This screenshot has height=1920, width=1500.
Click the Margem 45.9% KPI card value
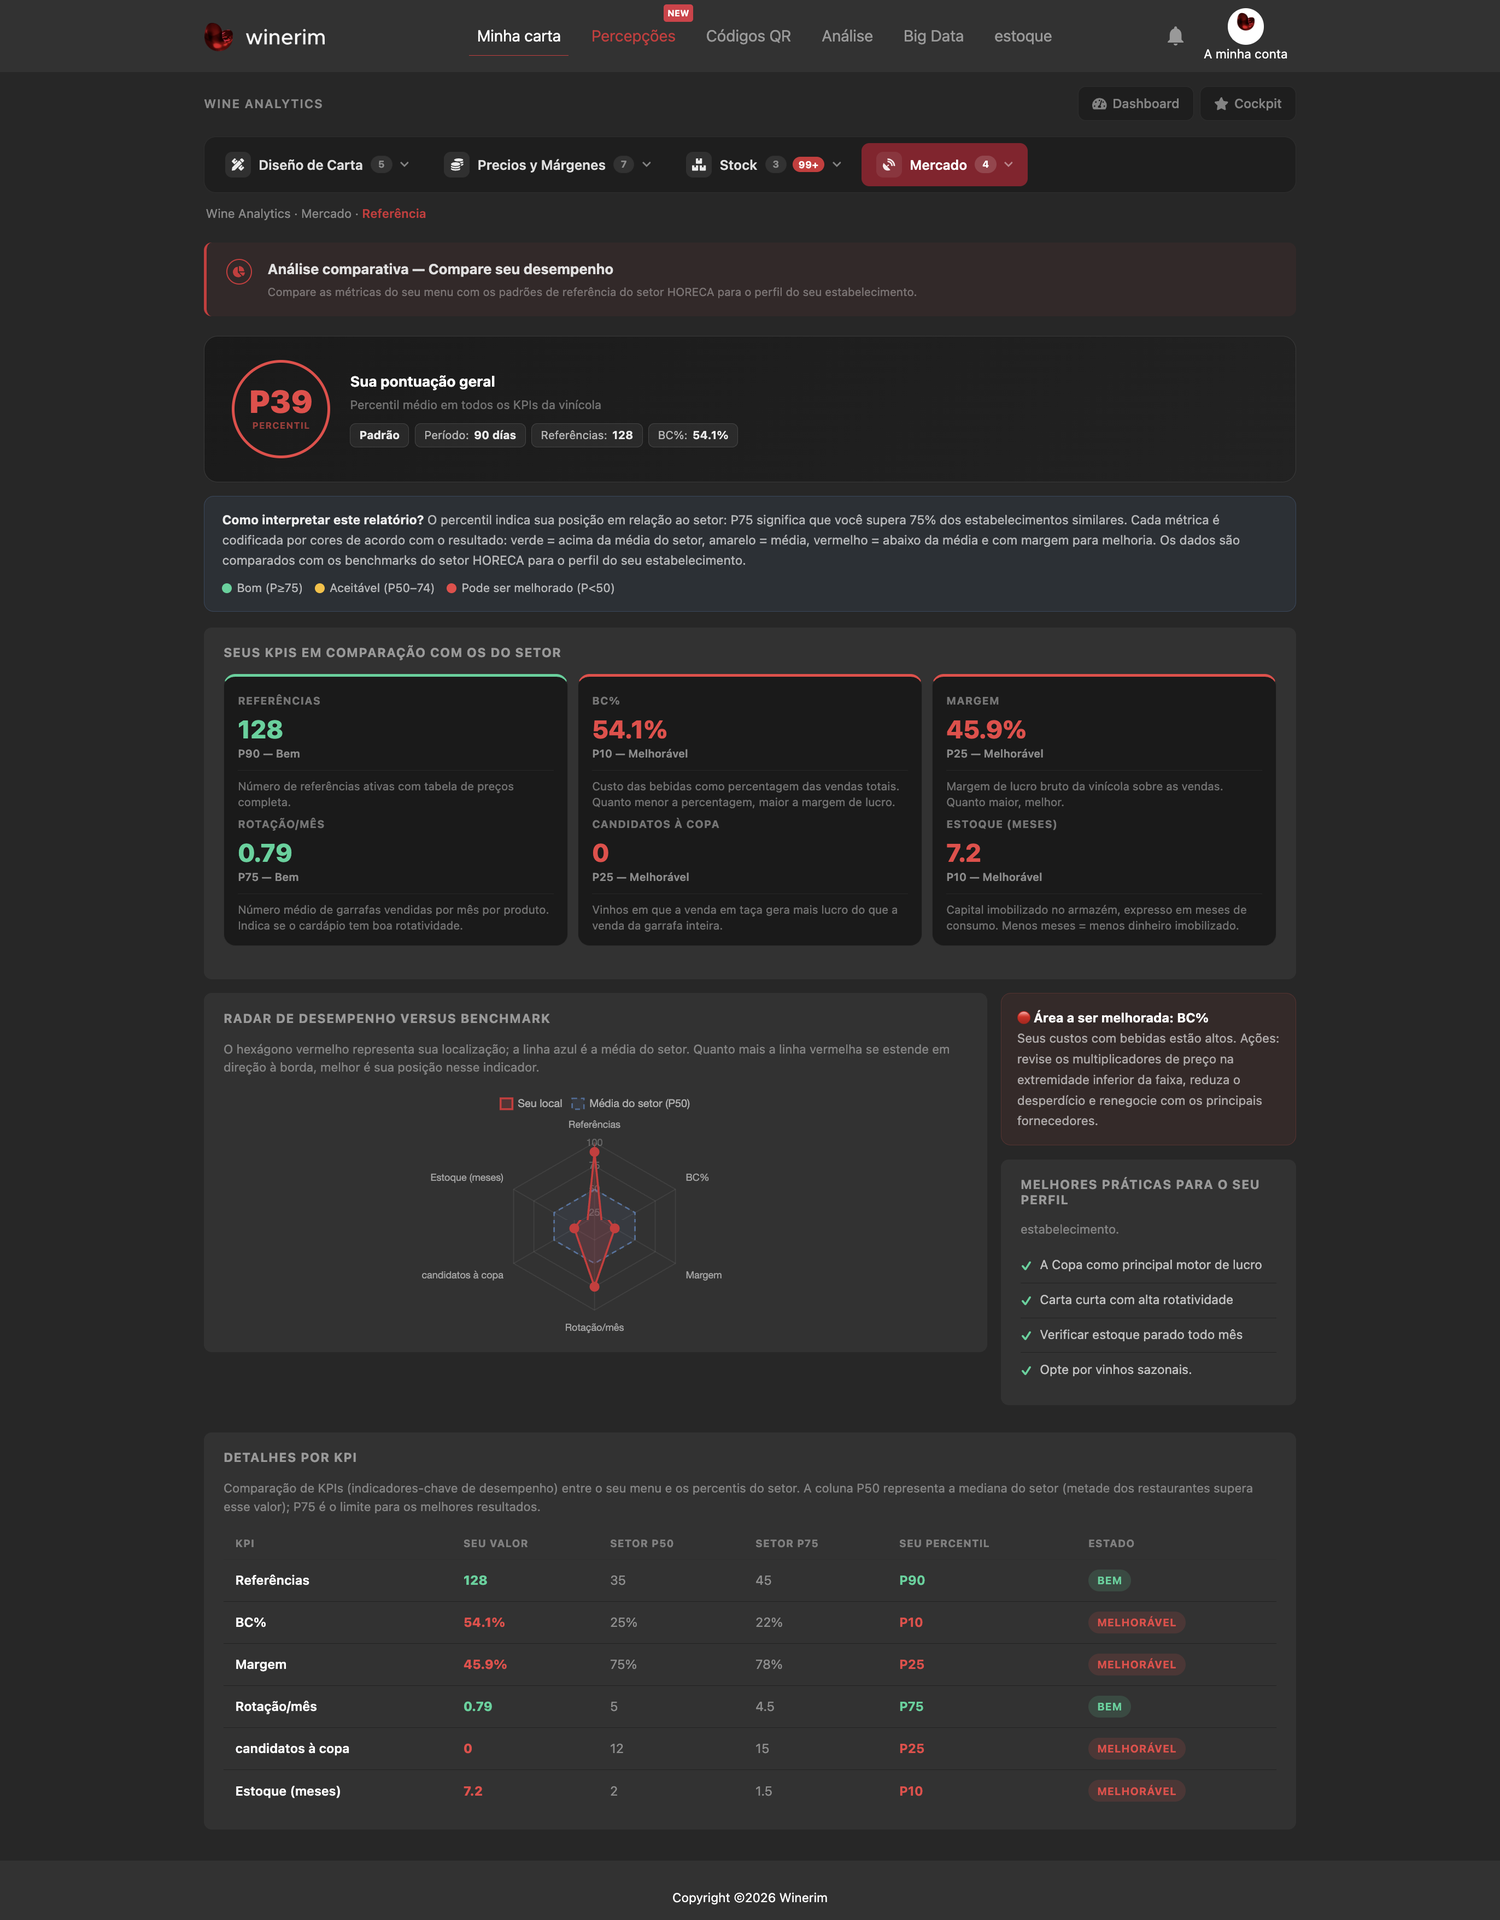point(986,730)
